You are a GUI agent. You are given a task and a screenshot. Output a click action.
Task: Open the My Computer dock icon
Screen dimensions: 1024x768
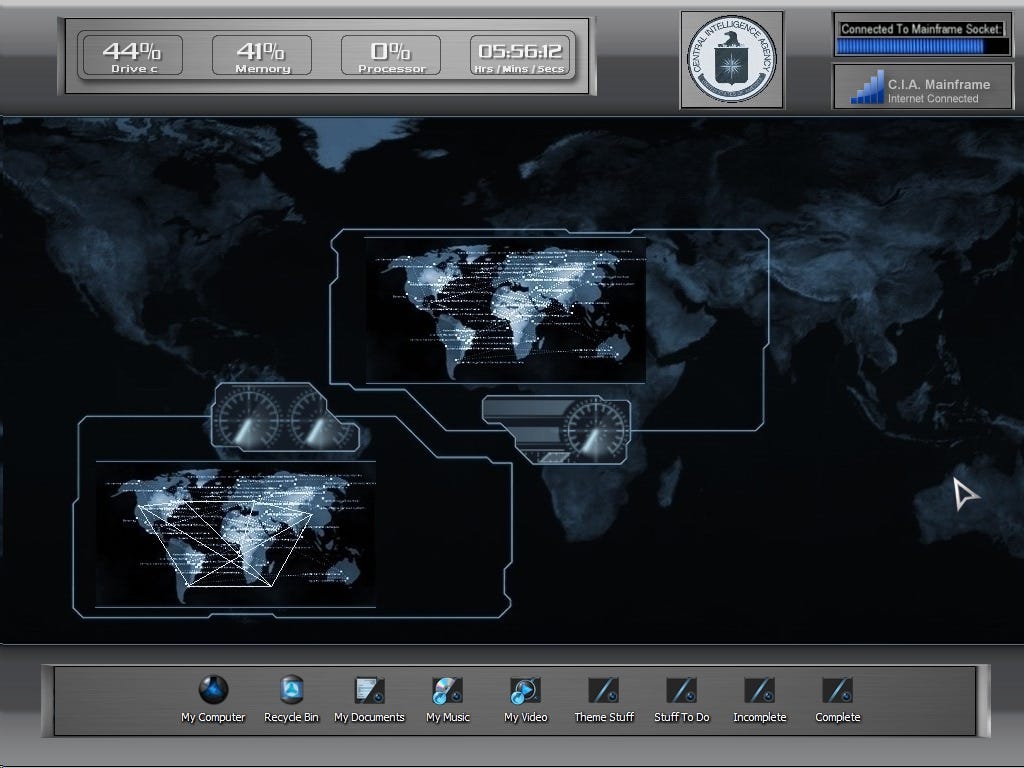pos(213,690)
